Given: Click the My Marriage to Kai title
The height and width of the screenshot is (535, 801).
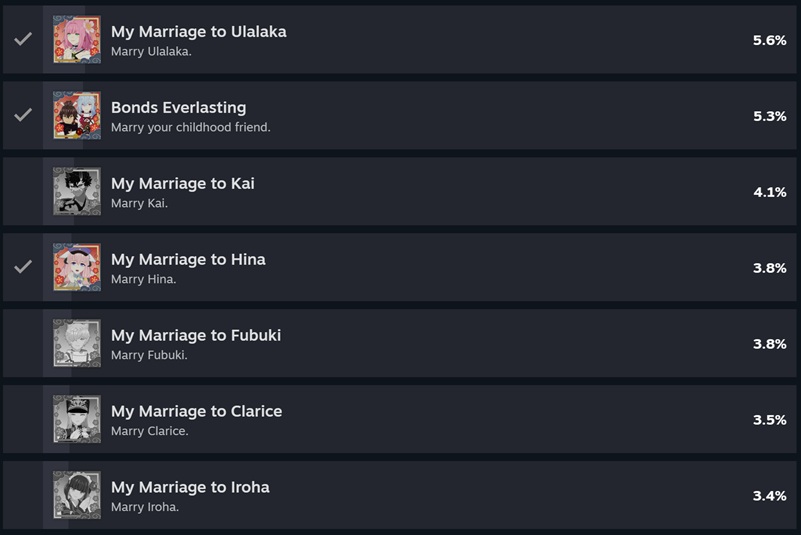Looking at the screenshot, I should coord(182,184).
